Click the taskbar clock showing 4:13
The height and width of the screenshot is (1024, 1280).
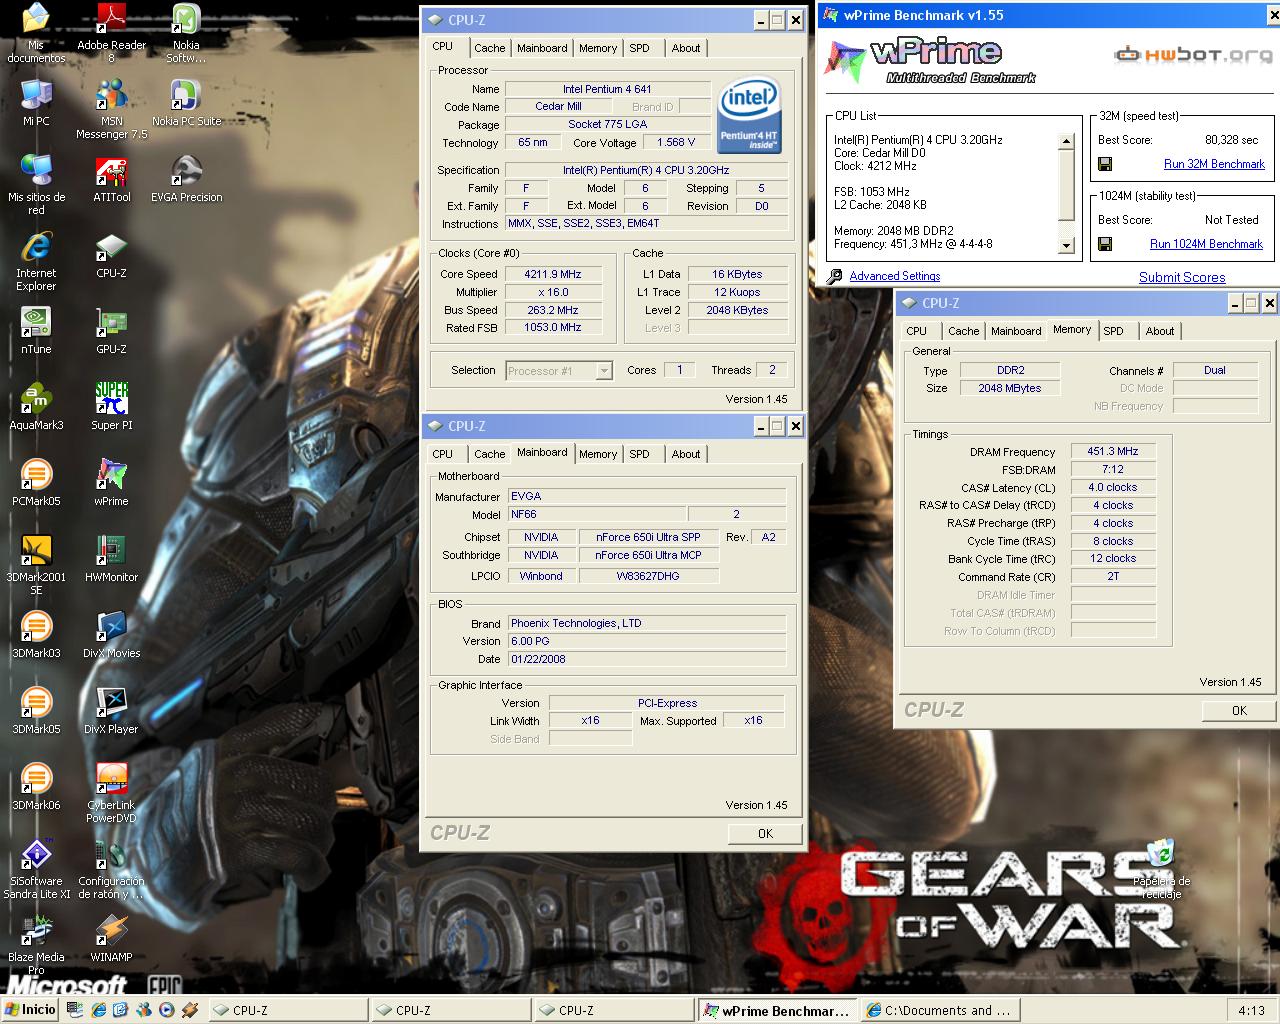[x=1250, y=1010]
